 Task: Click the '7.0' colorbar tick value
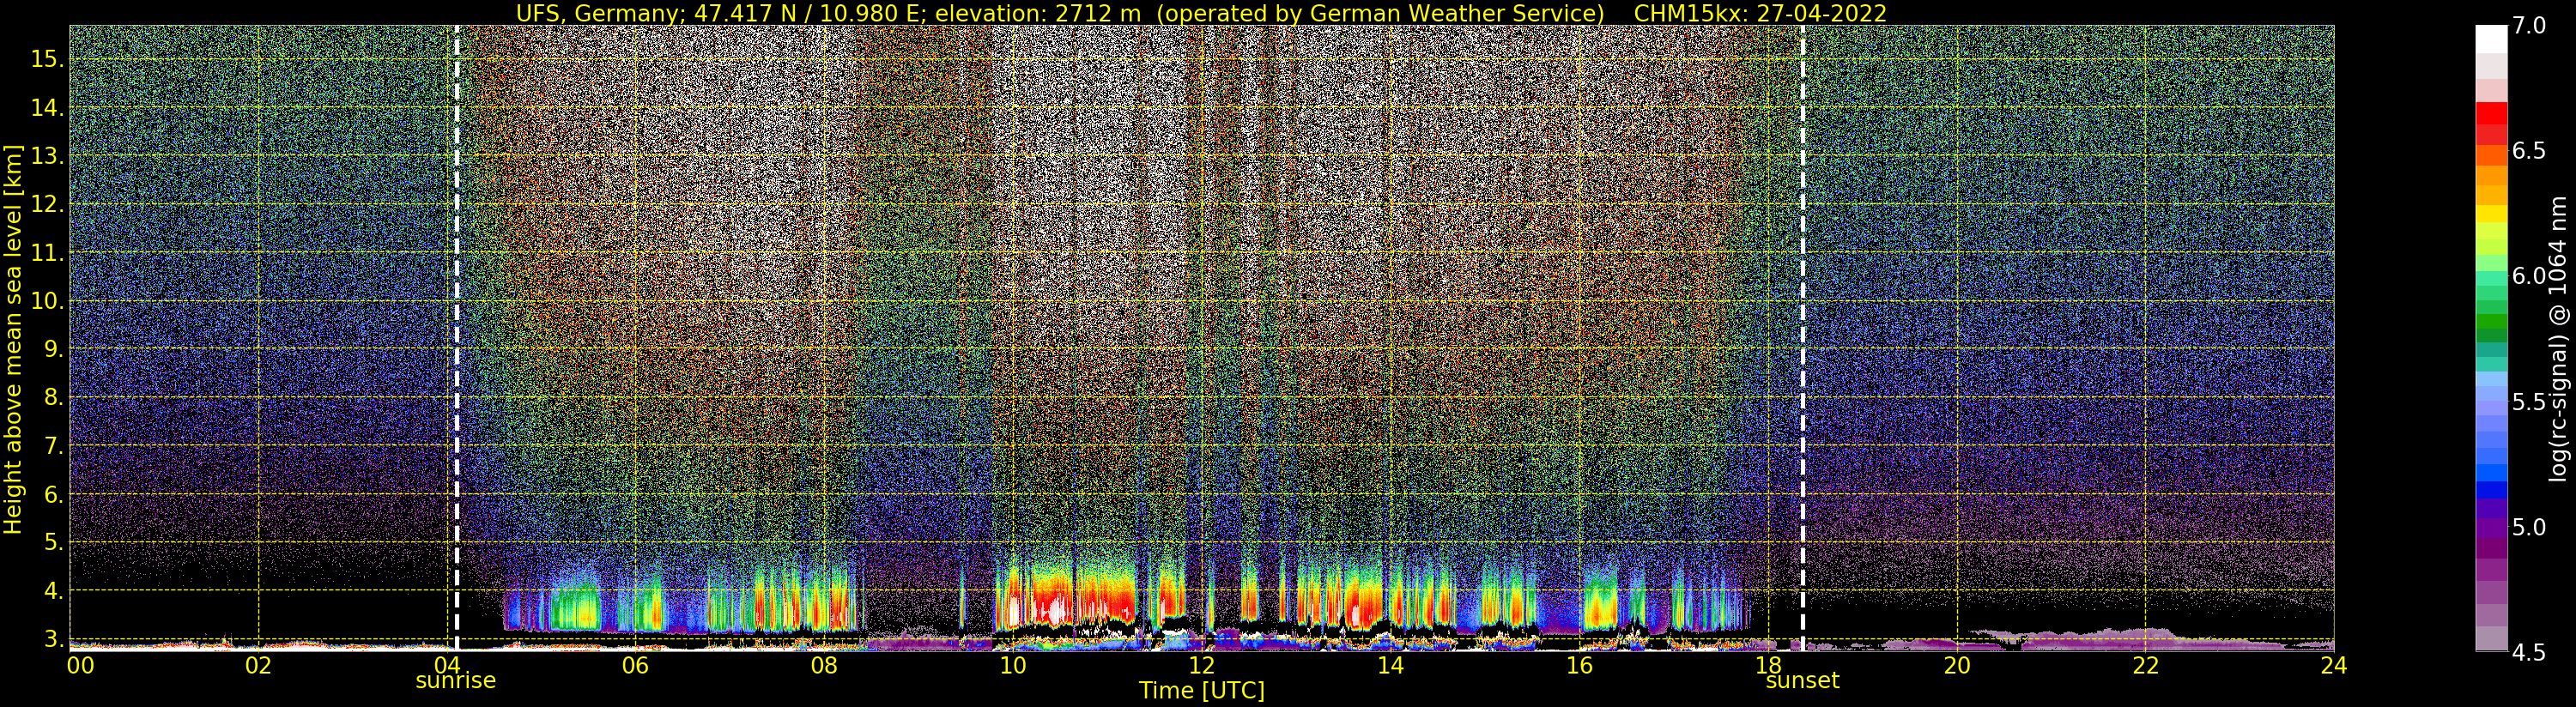click(2529, 26)
